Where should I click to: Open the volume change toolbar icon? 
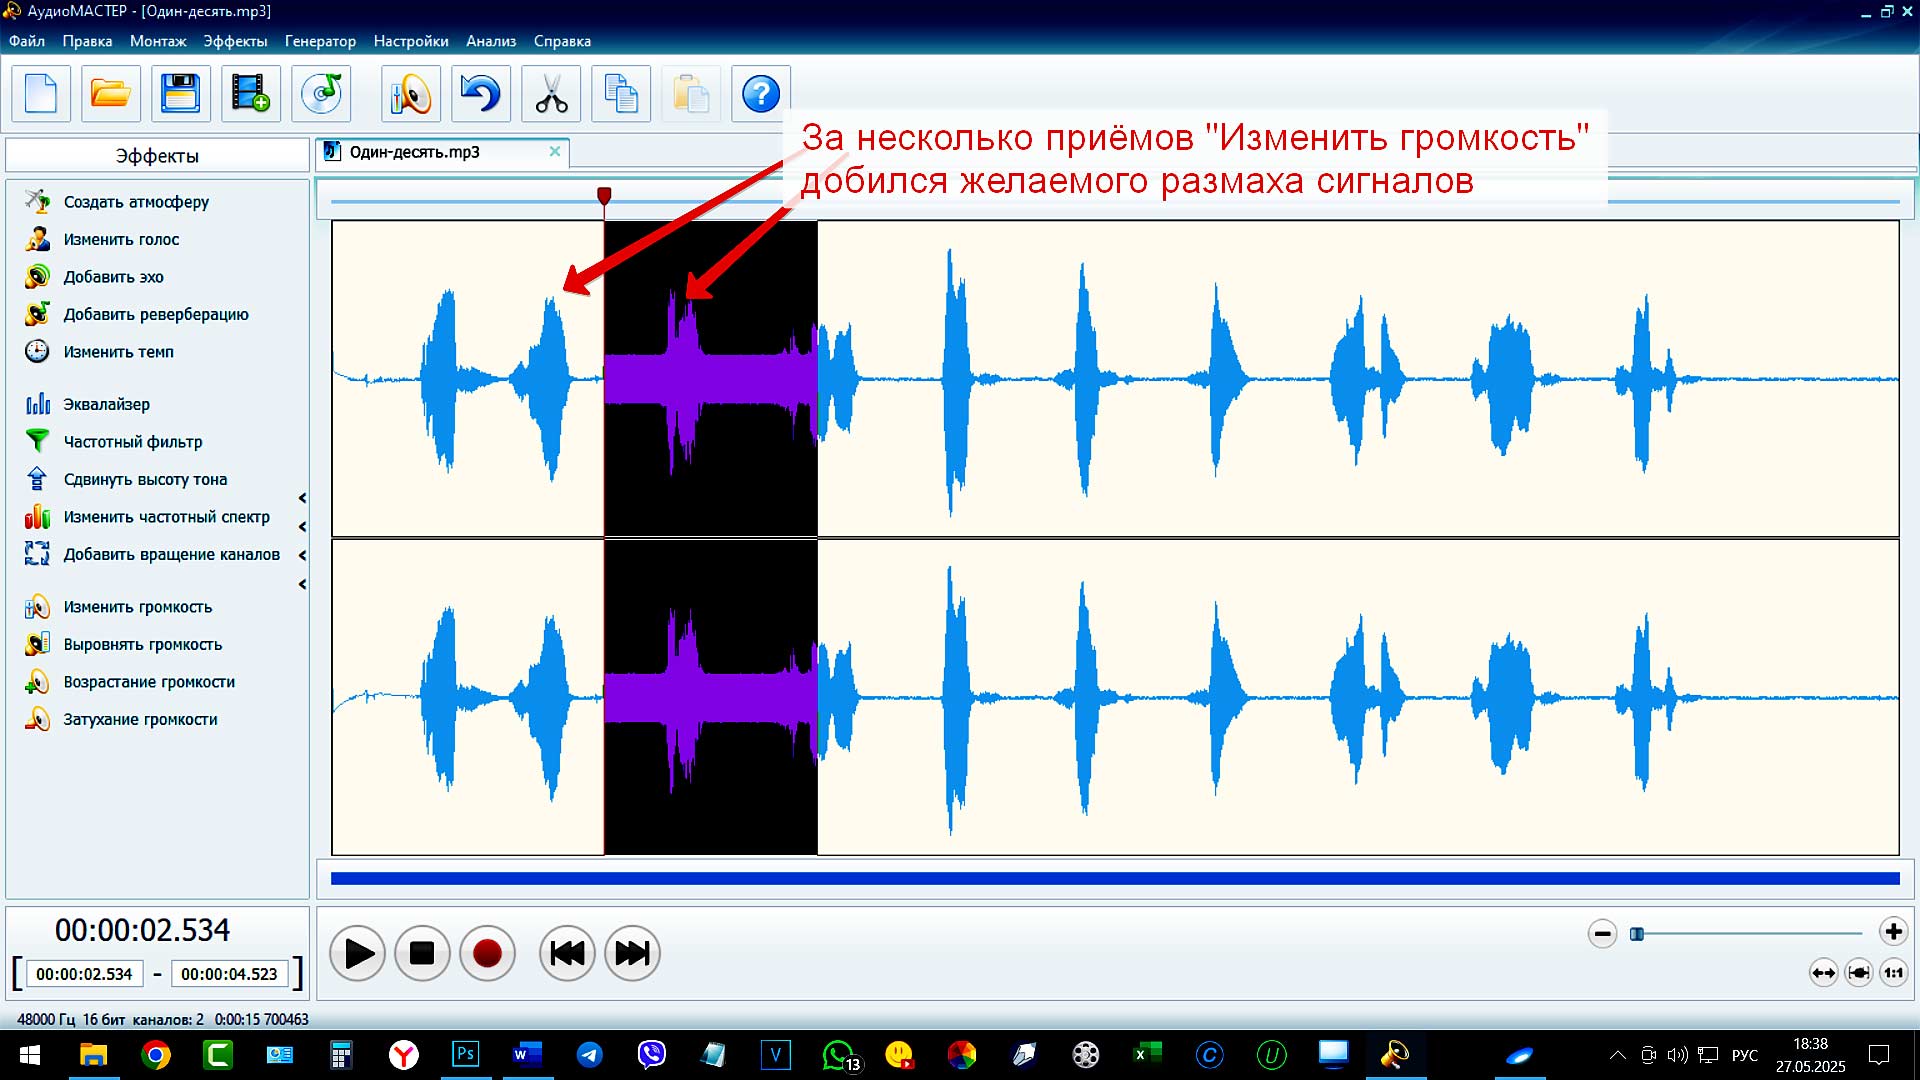pyautogui.click(x=411, y=94)
